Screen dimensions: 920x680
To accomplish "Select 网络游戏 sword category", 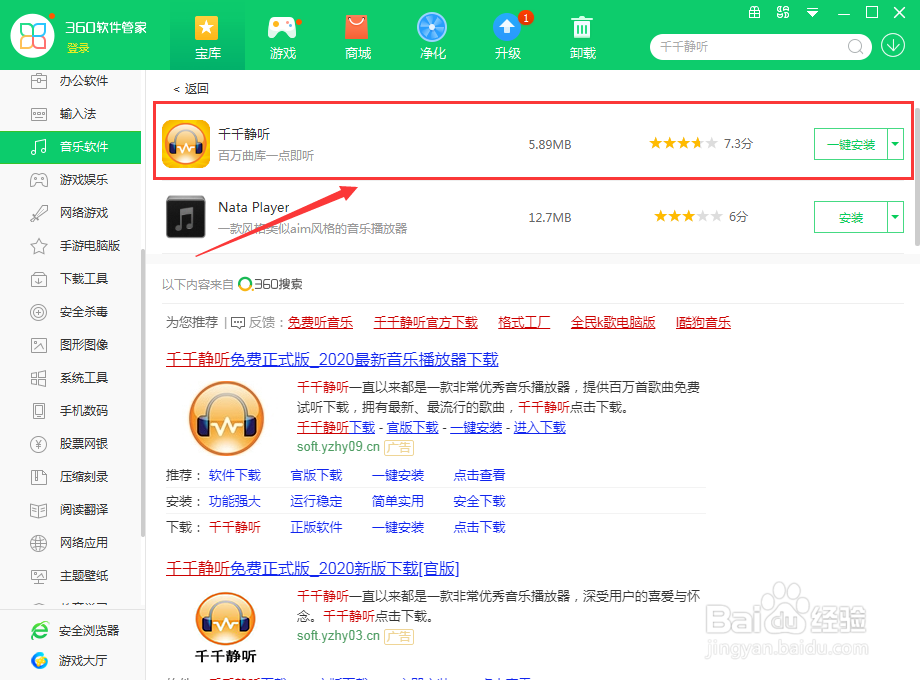I will point(70,212).
